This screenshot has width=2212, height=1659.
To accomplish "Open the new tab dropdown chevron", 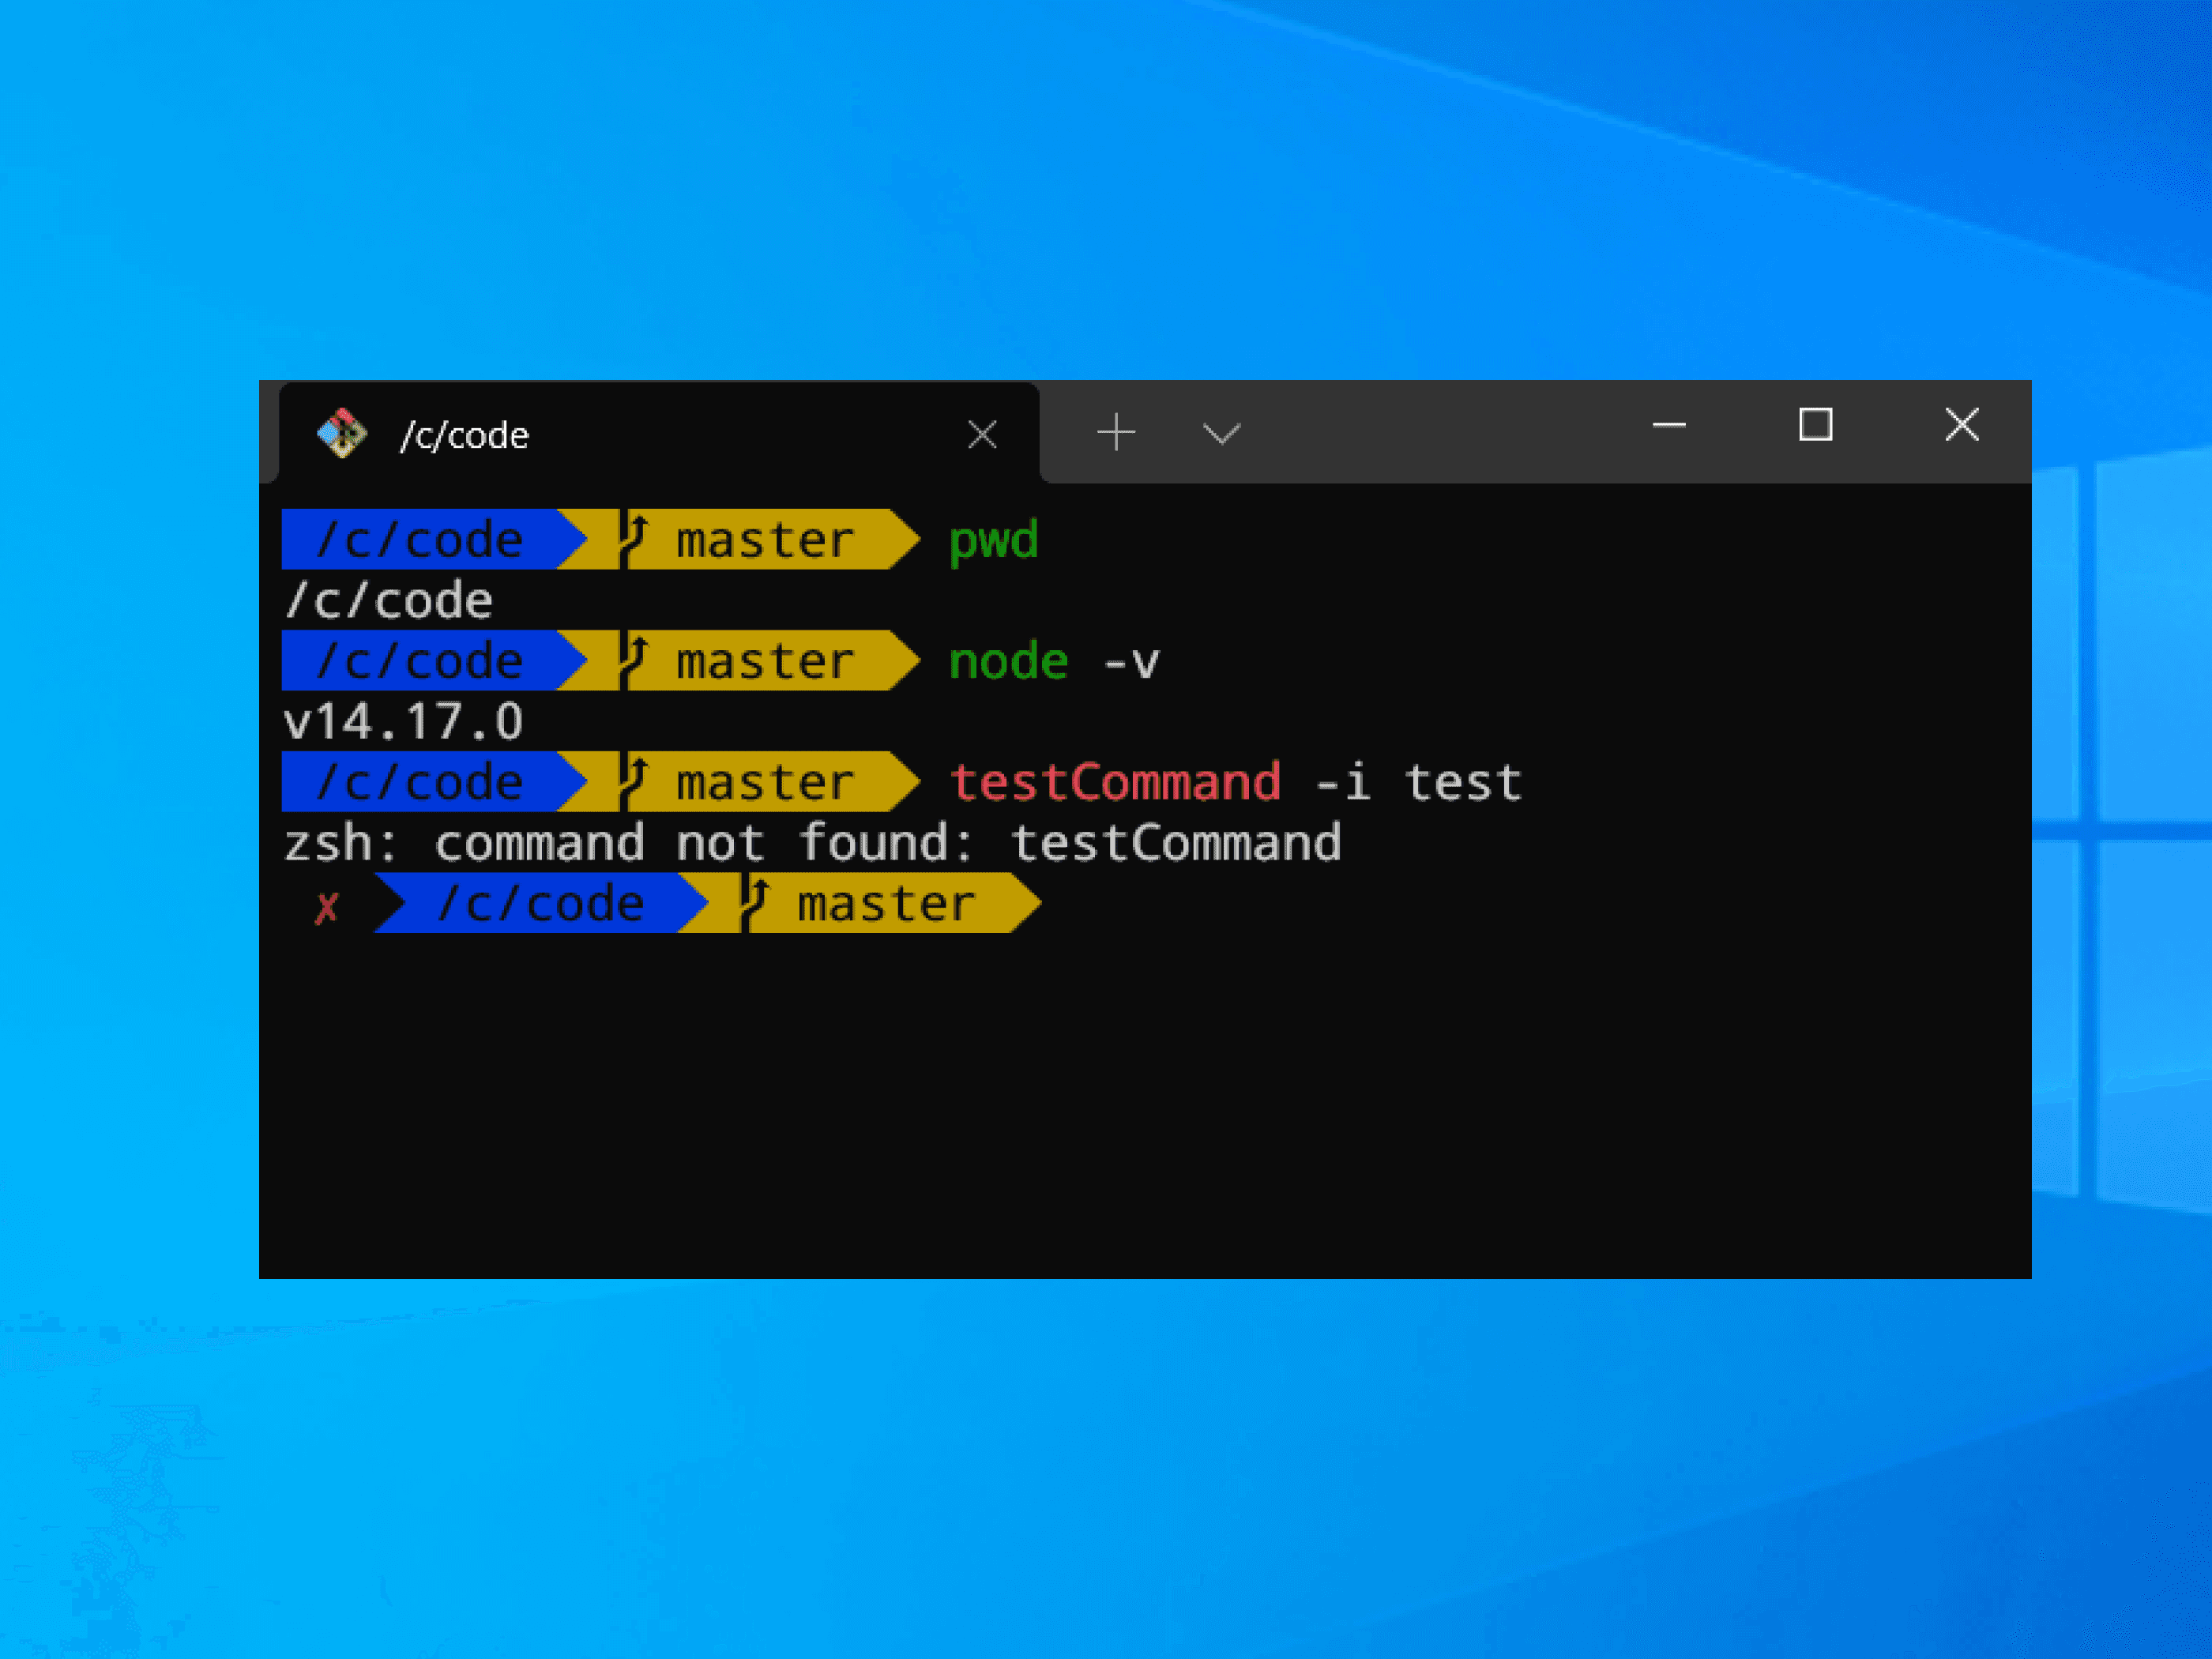I will pyautogui.click(x=1222, y=432).
